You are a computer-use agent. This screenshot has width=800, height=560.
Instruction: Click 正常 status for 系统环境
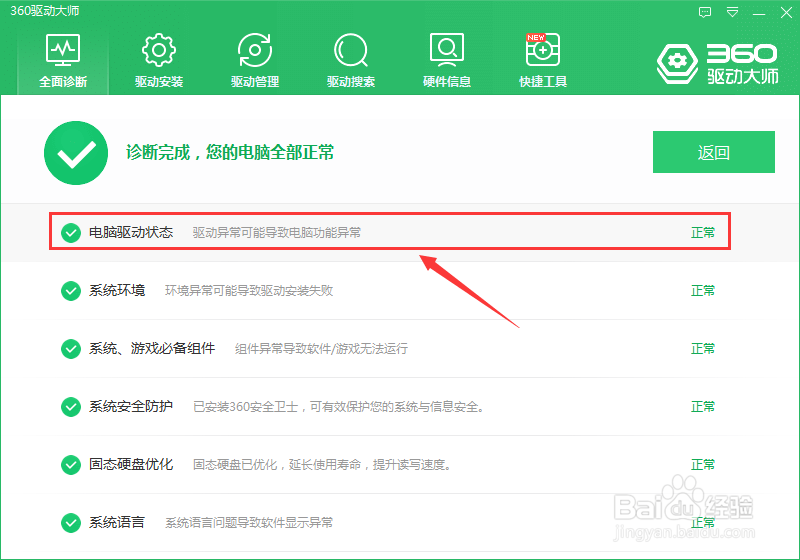pyautogui.click(x=703, y=291)
